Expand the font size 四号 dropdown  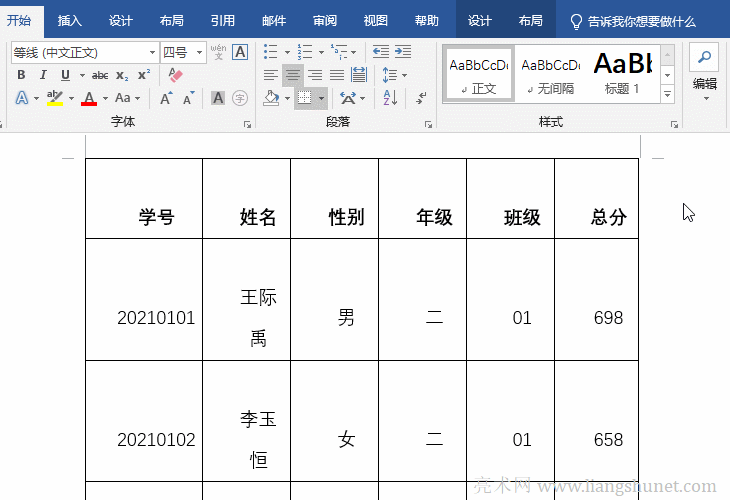pyautogui.click(x=183, y=53)
